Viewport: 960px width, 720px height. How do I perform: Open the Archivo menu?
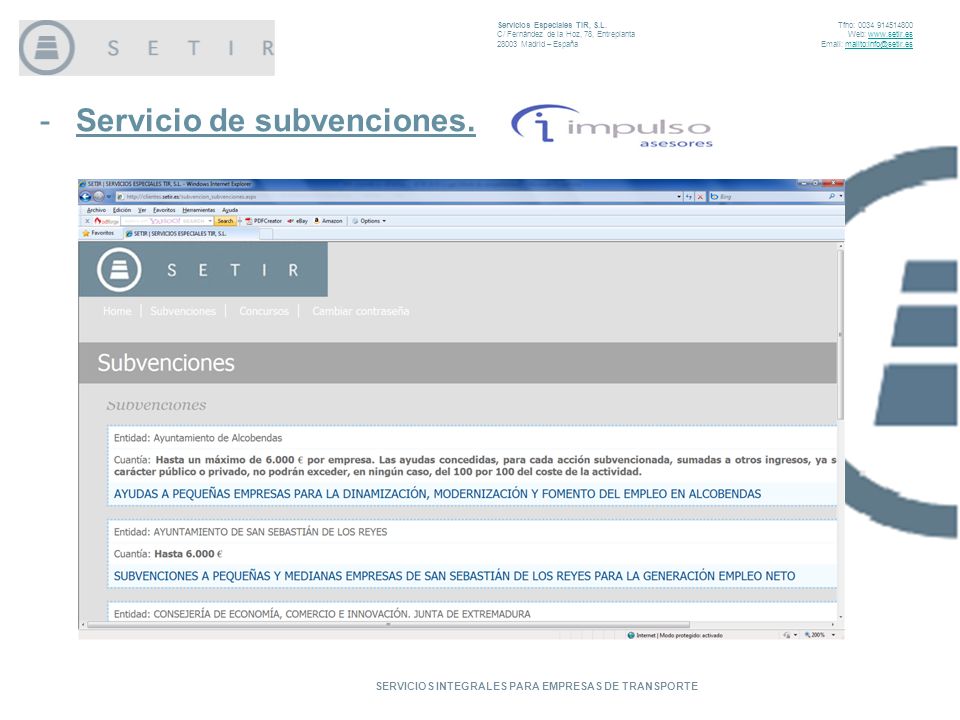[x=96, y=210]
